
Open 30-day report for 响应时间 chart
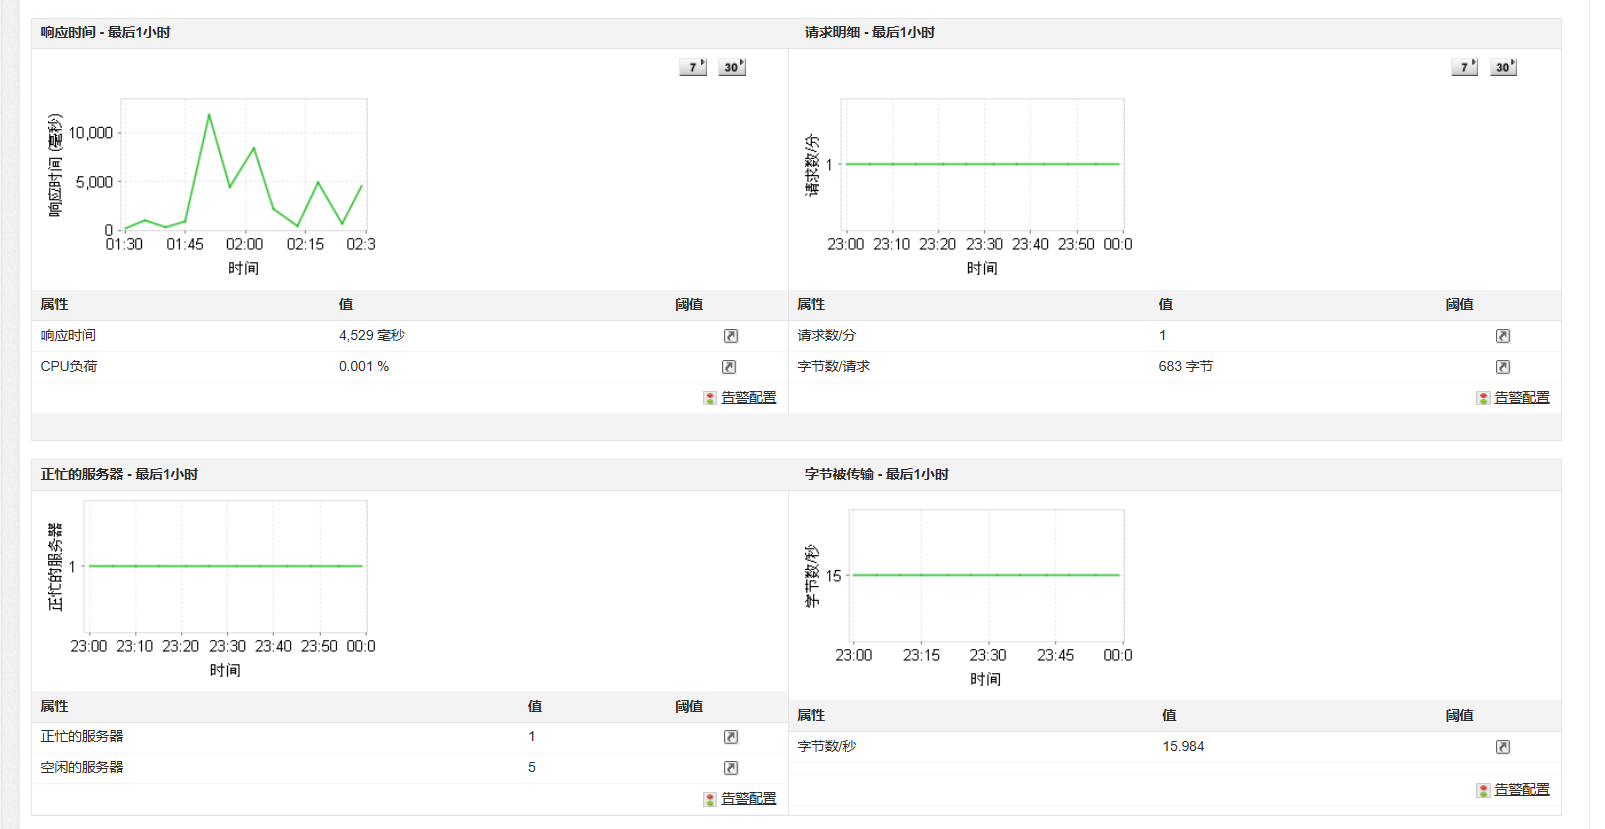point(732,67)
